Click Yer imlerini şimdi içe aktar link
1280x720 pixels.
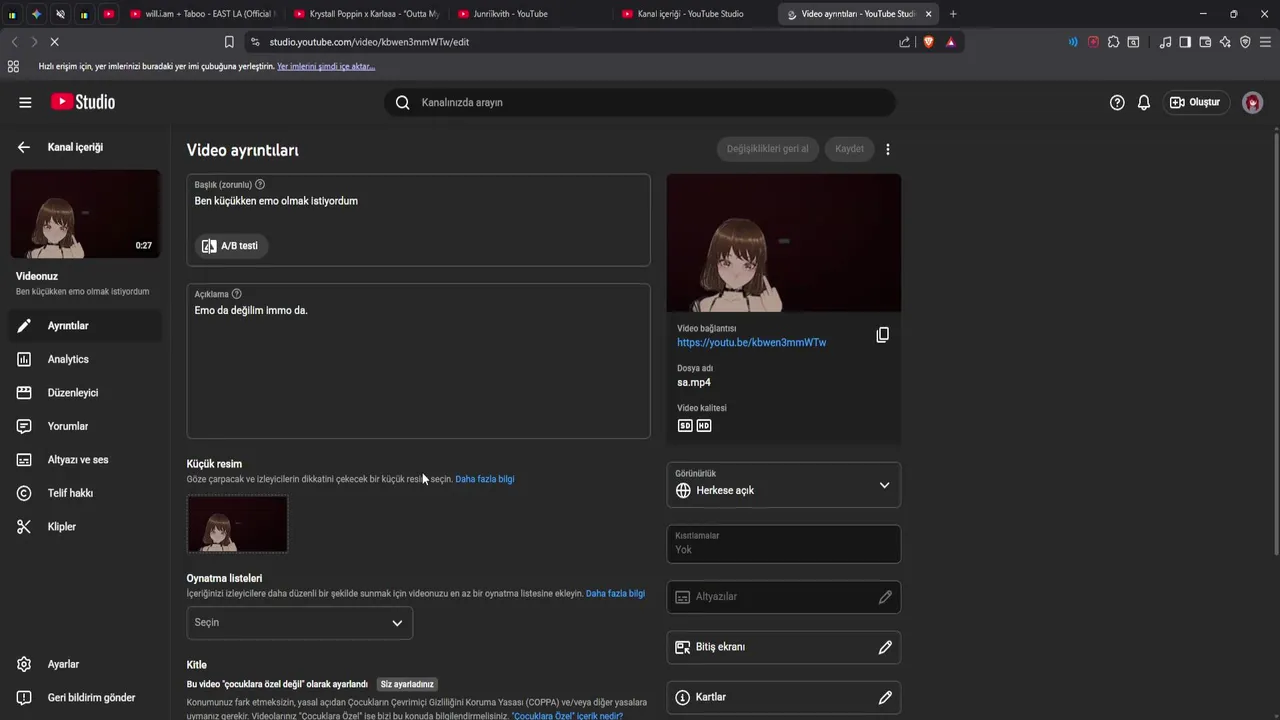click(x=326, y=66)
